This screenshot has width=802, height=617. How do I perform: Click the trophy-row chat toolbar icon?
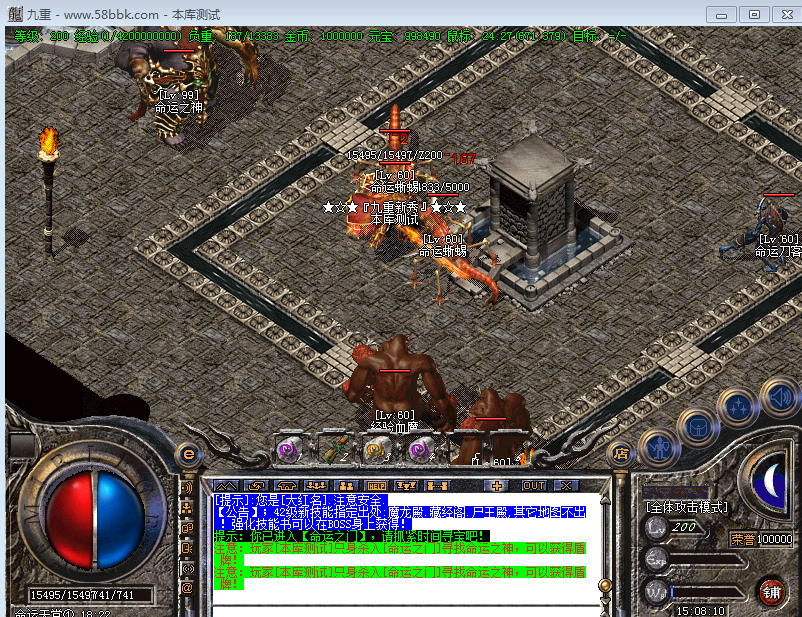[x=407, y=486]
